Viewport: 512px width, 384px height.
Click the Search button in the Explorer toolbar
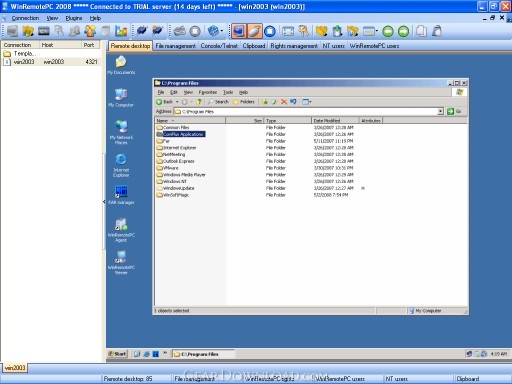click(x=218, y=102)
